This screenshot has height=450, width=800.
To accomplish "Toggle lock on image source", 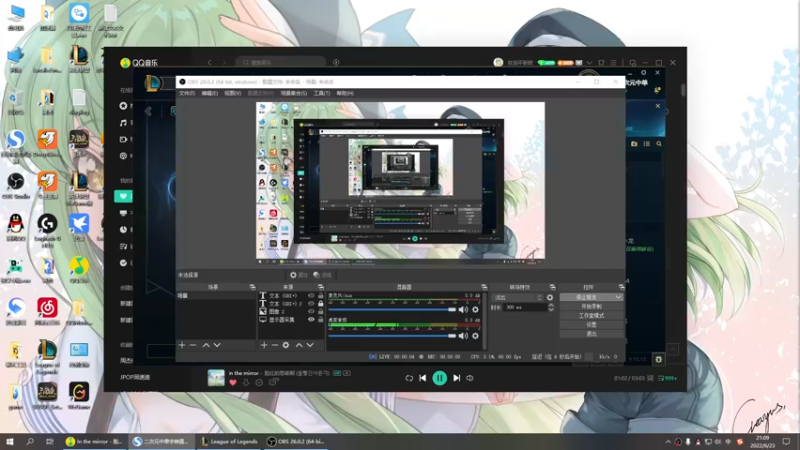I will point(320,311).
